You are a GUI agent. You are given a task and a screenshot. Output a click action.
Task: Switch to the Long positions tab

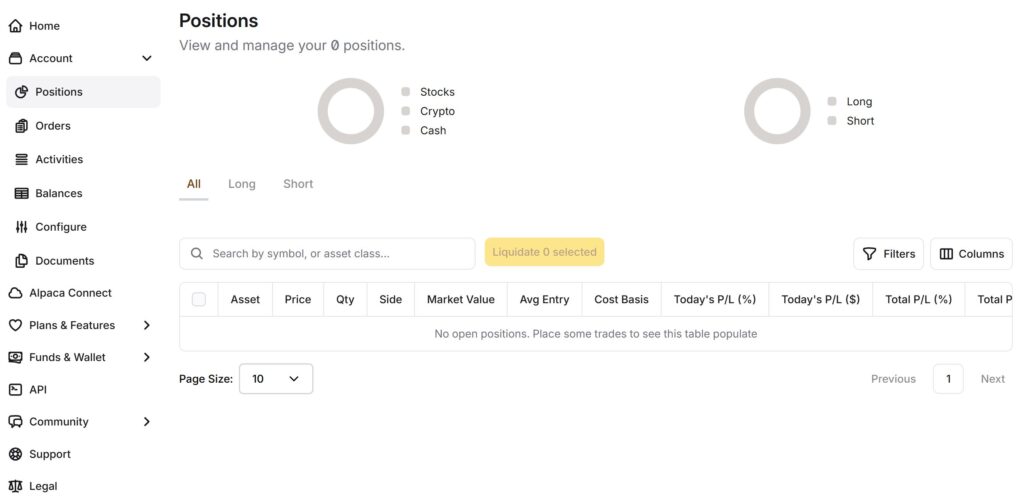(x=242, y=185)
